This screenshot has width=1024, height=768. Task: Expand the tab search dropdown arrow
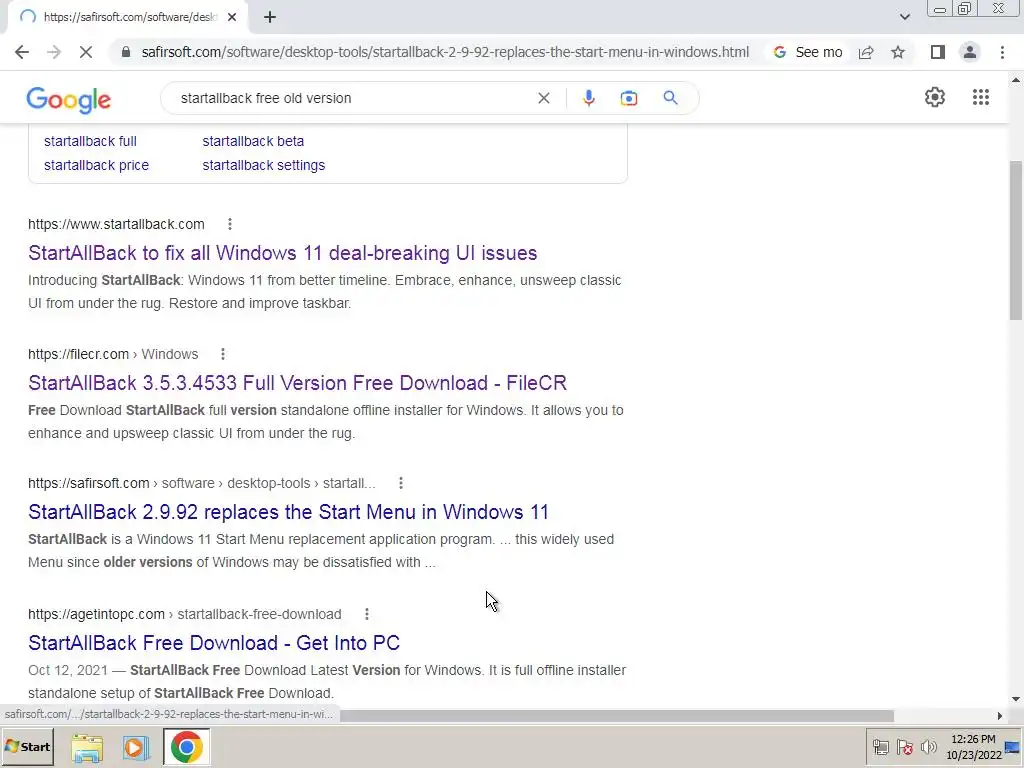click(904, 17)
